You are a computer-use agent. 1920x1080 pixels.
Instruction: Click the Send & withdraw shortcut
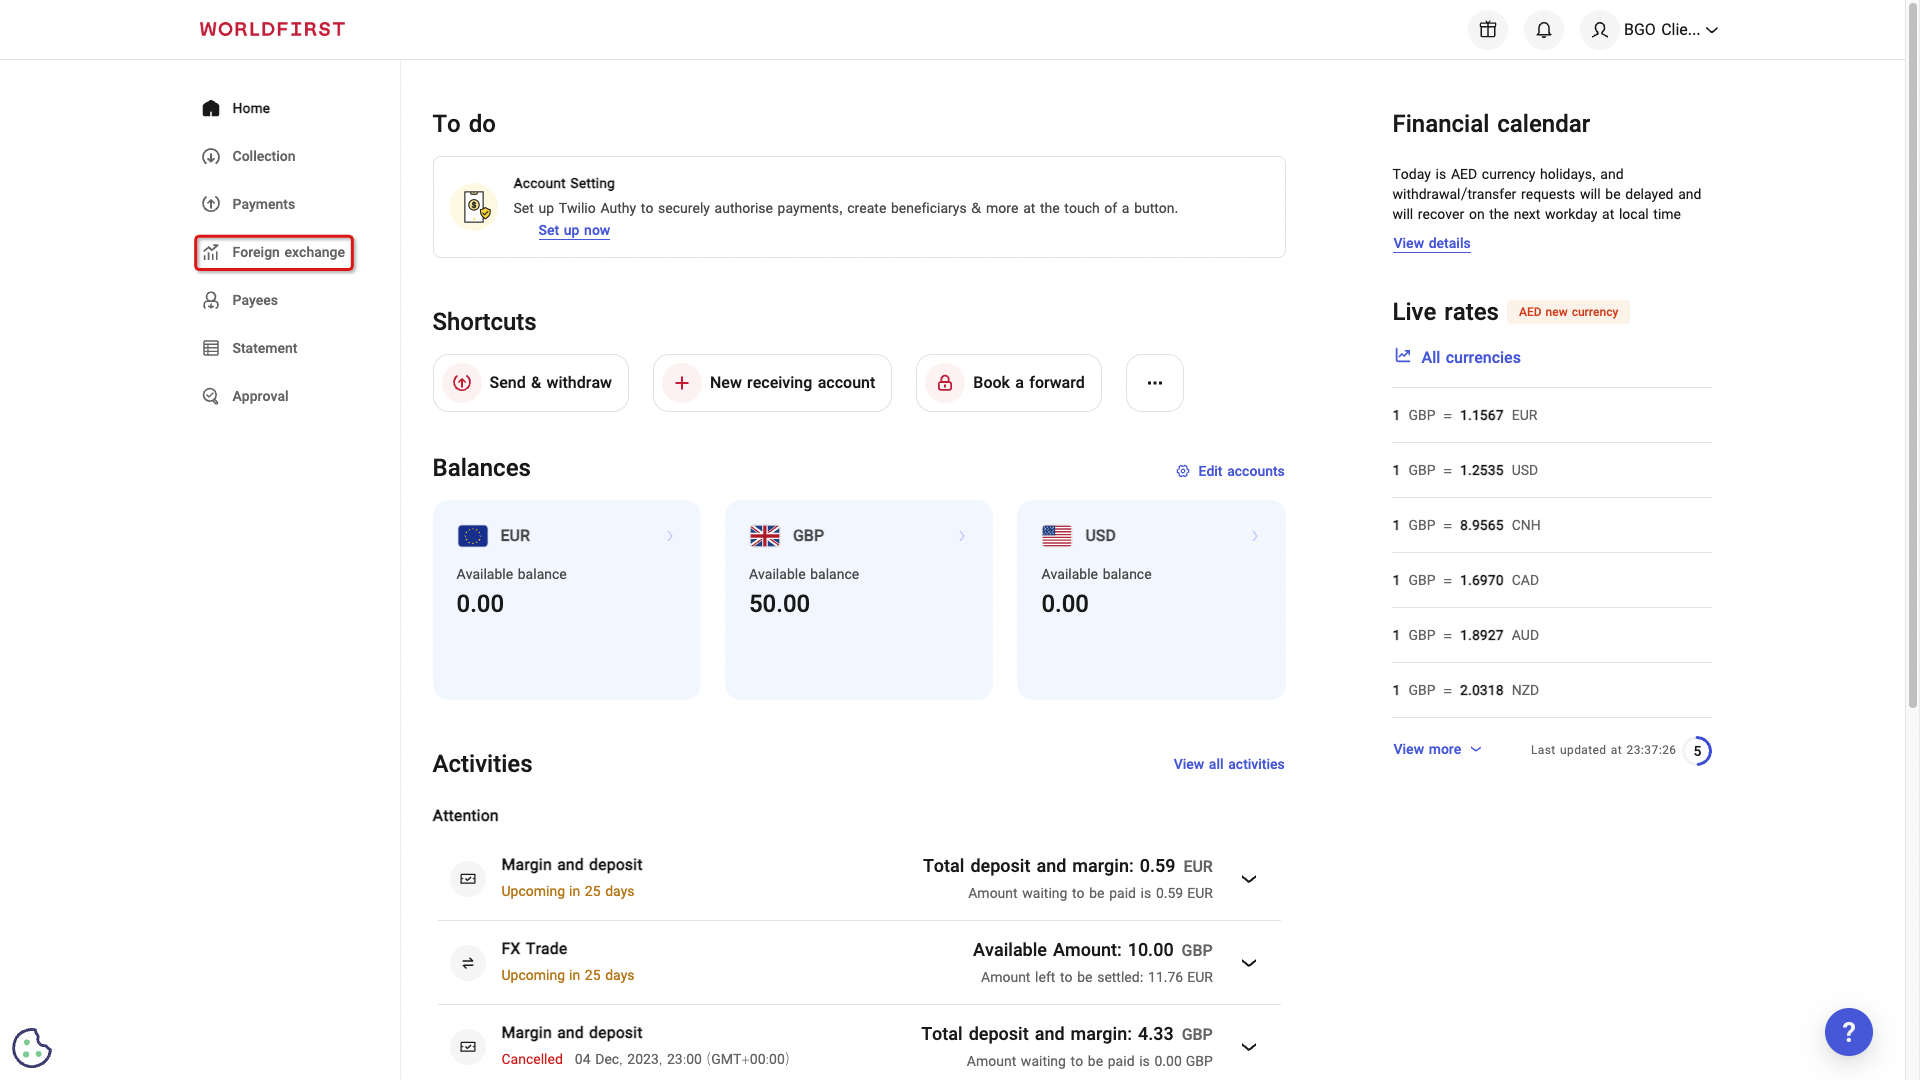point(530,383)
